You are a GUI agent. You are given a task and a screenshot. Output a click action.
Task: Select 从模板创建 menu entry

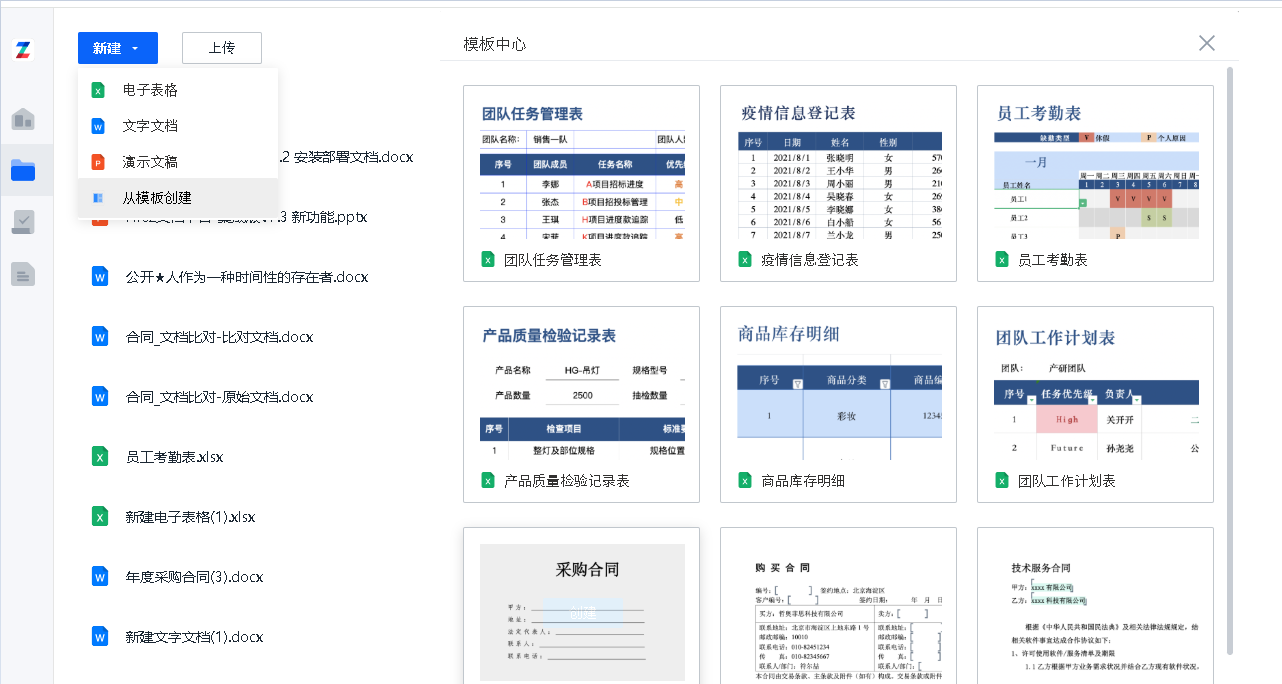pos(157,198)
